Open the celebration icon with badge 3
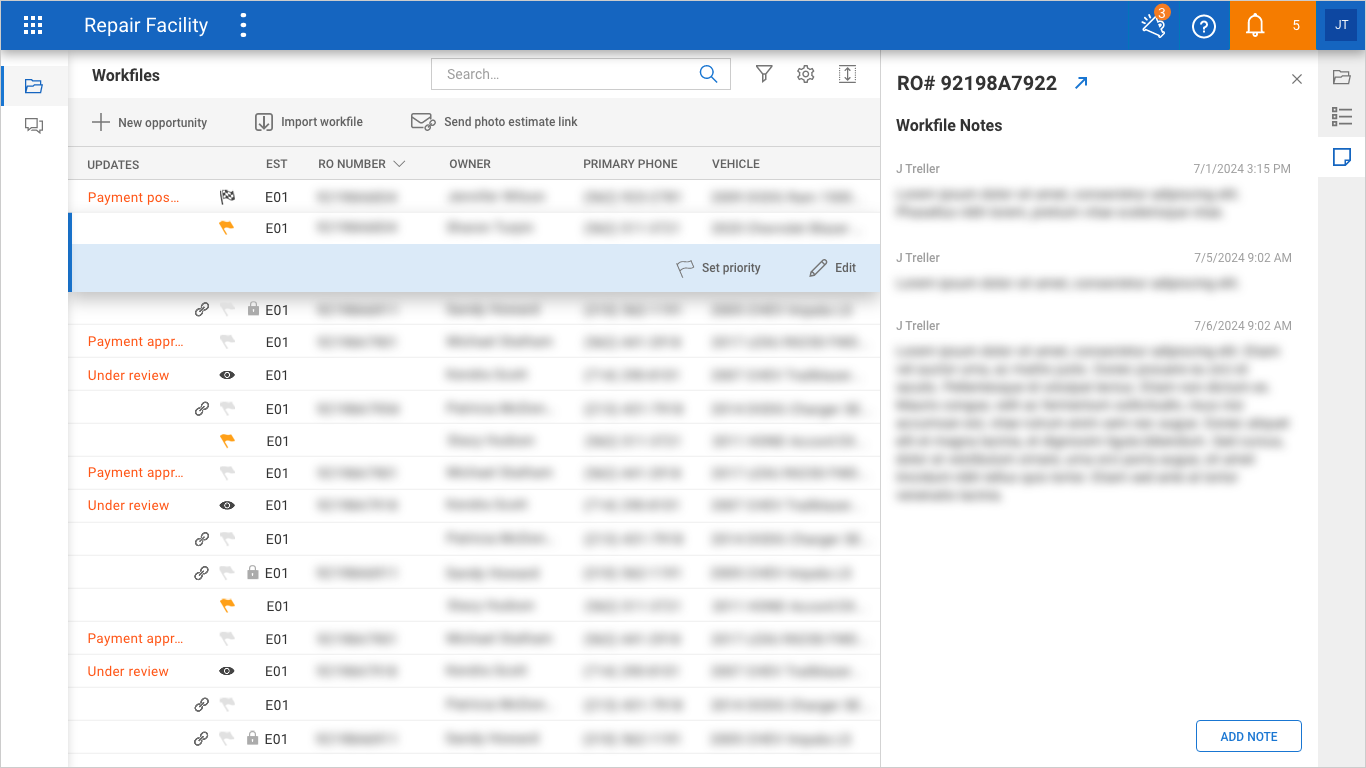The height and width of the screenshot is (768, 1366). (1154, 25)
